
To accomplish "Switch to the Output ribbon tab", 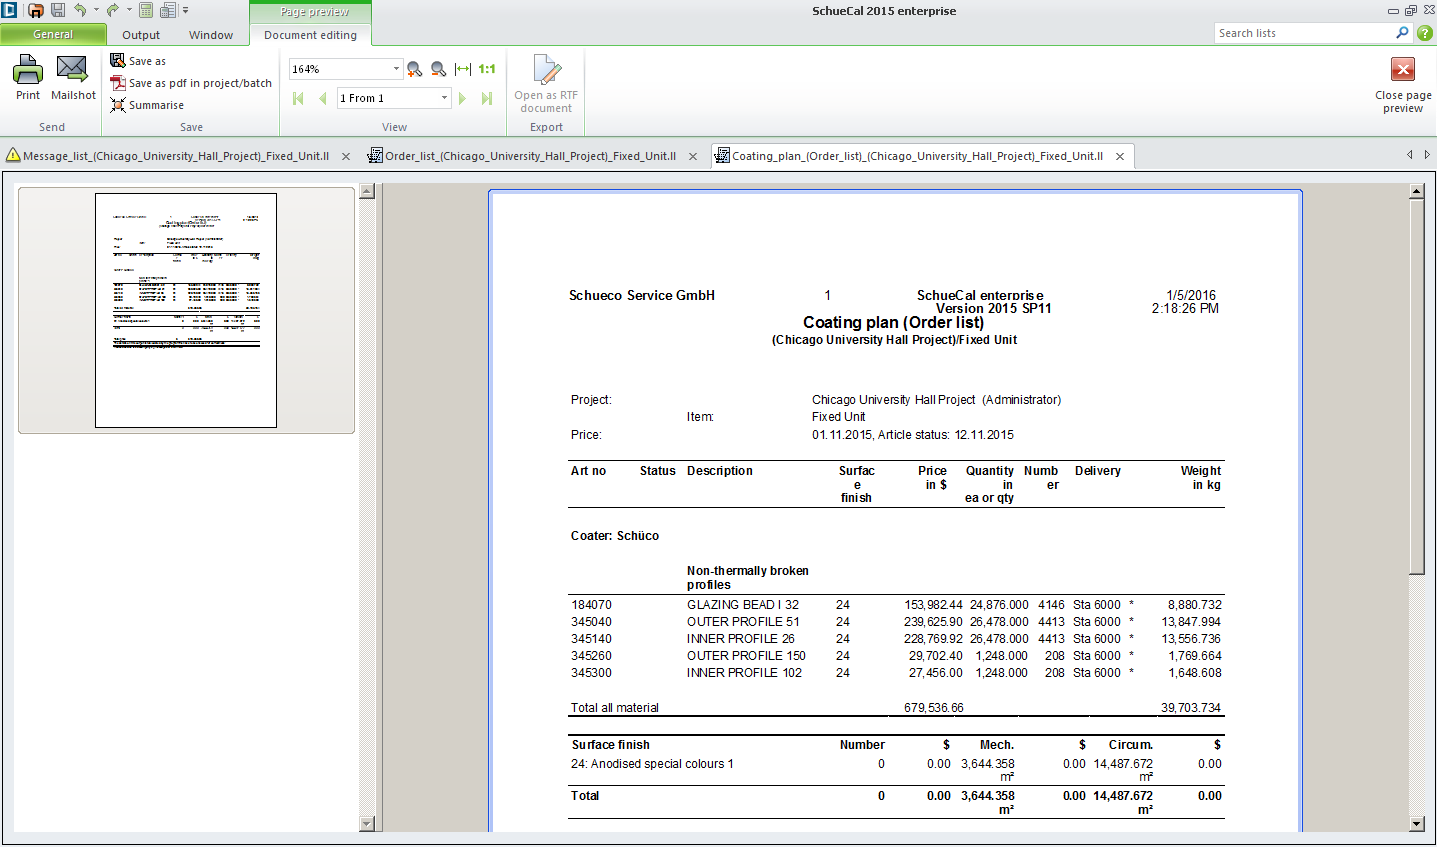I will pyautogui.click(x=141, y=35).
